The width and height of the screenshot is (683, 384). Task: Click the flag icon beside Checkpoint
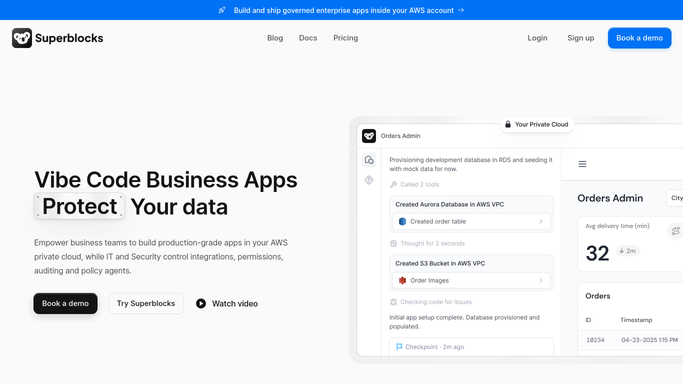tap(399, 347)
